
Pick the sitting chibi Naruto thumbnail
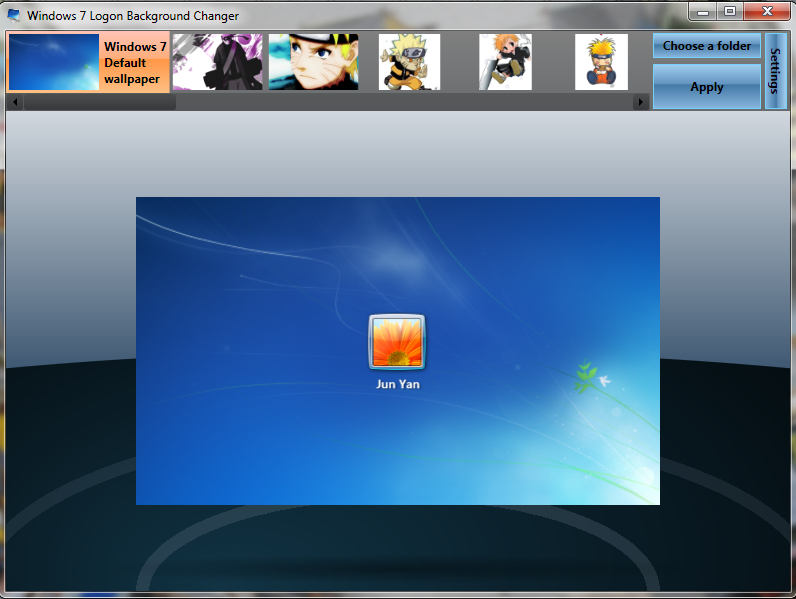[601, 62]
